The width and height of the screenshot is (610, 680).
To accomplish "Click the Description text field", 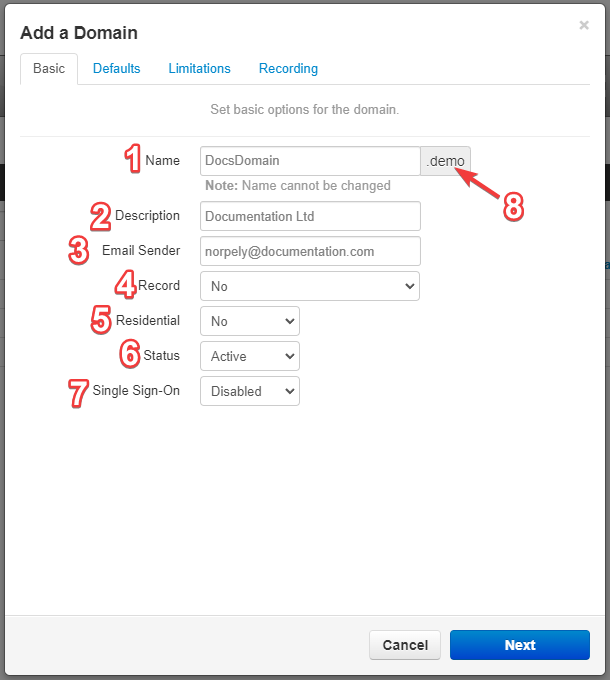I will (310, 216).
